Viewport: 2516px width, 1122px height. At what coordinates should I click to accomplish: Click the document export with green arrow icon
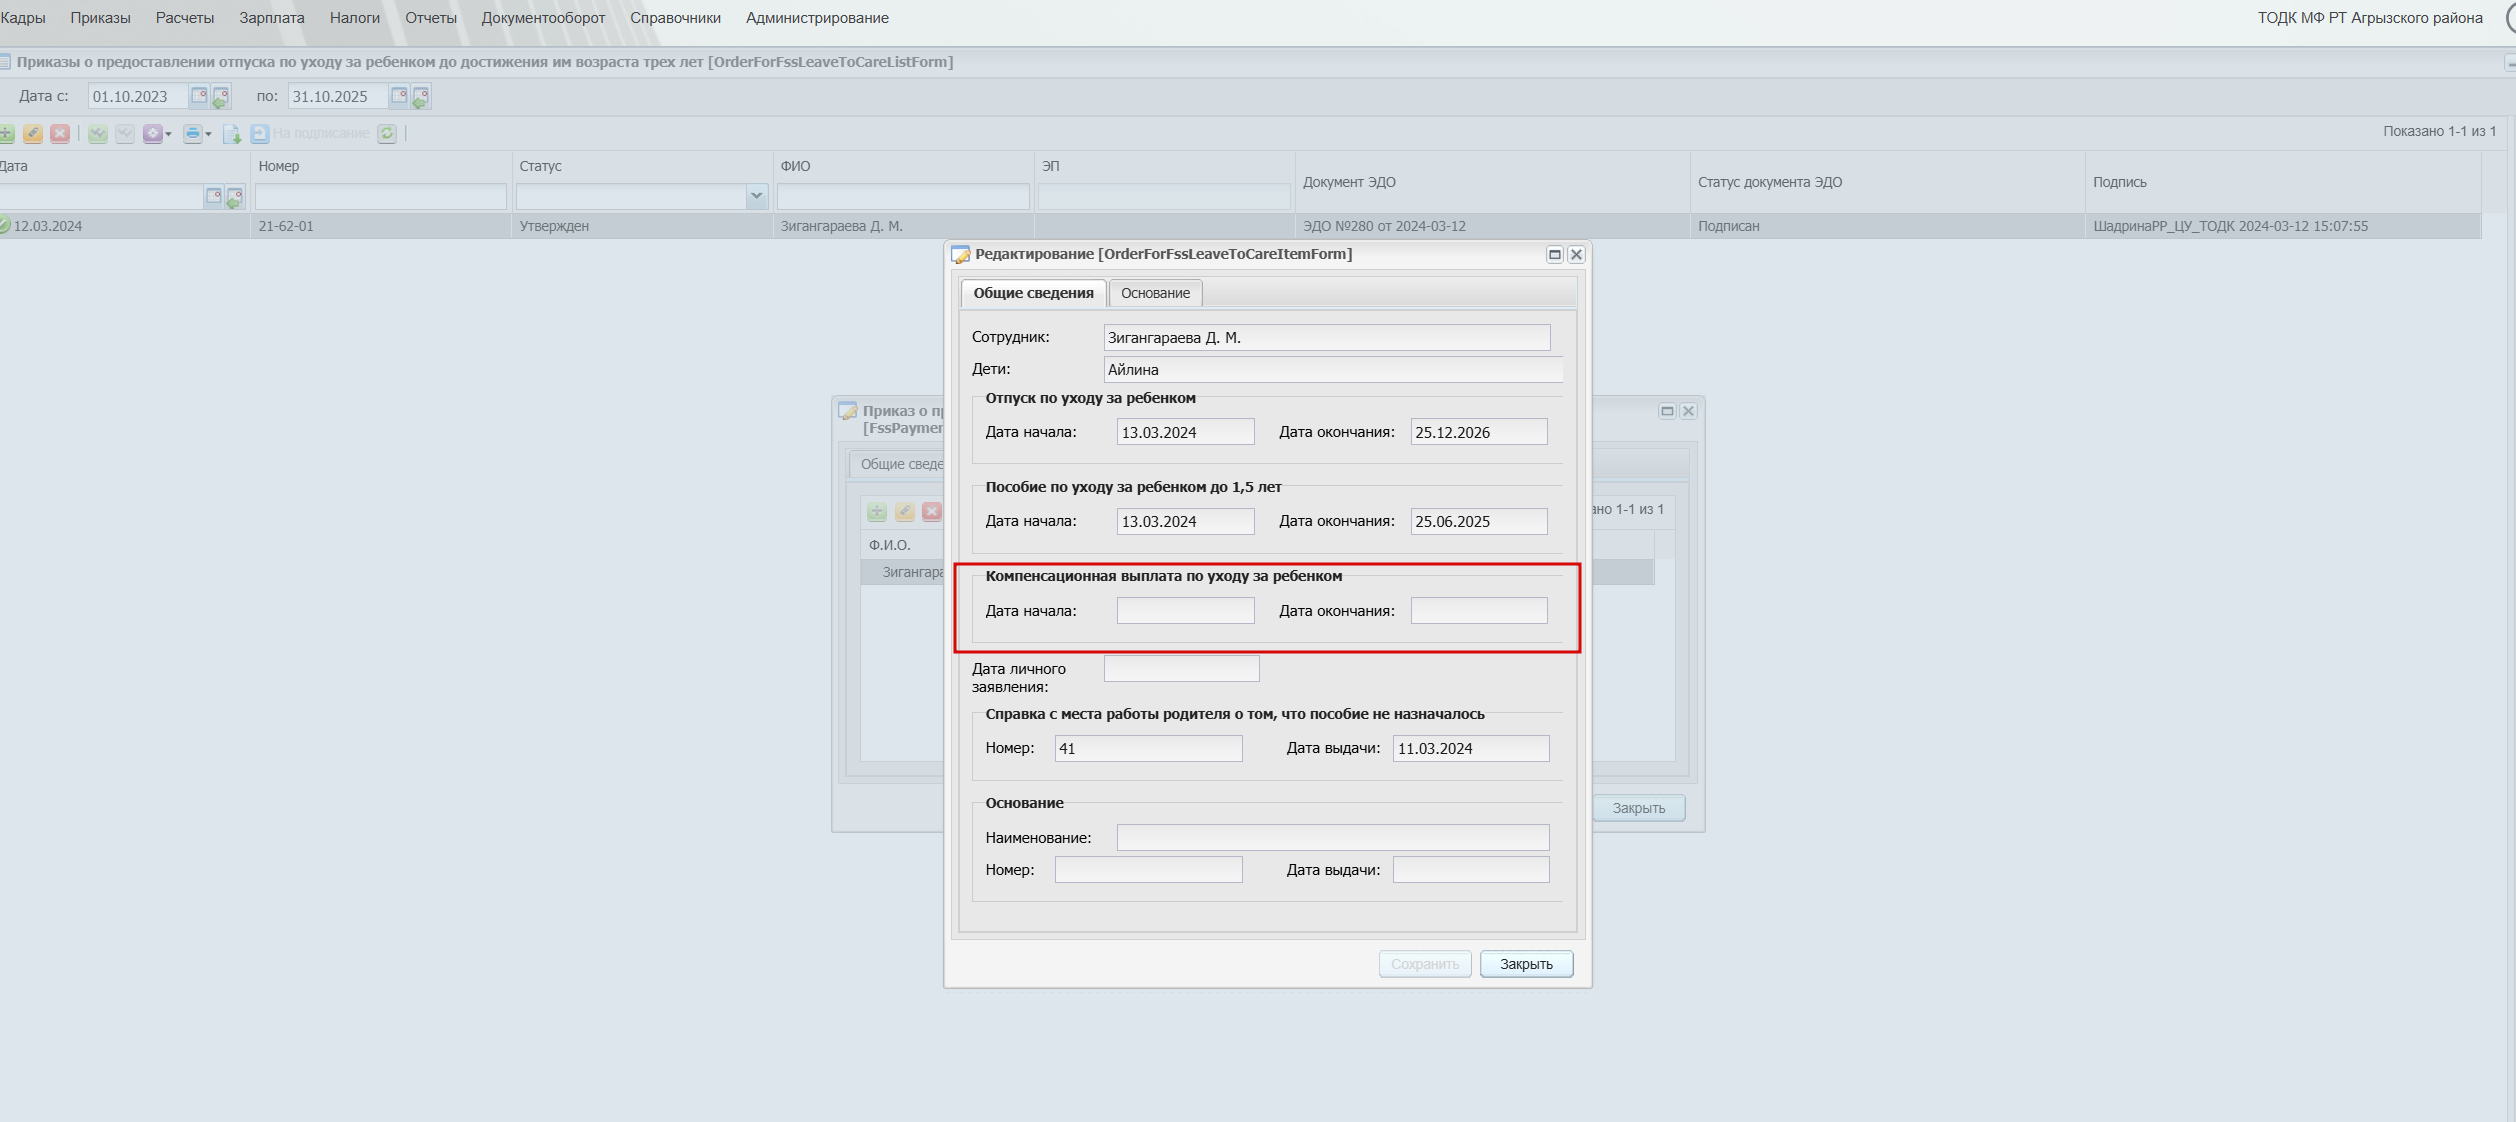coord(231,134)
